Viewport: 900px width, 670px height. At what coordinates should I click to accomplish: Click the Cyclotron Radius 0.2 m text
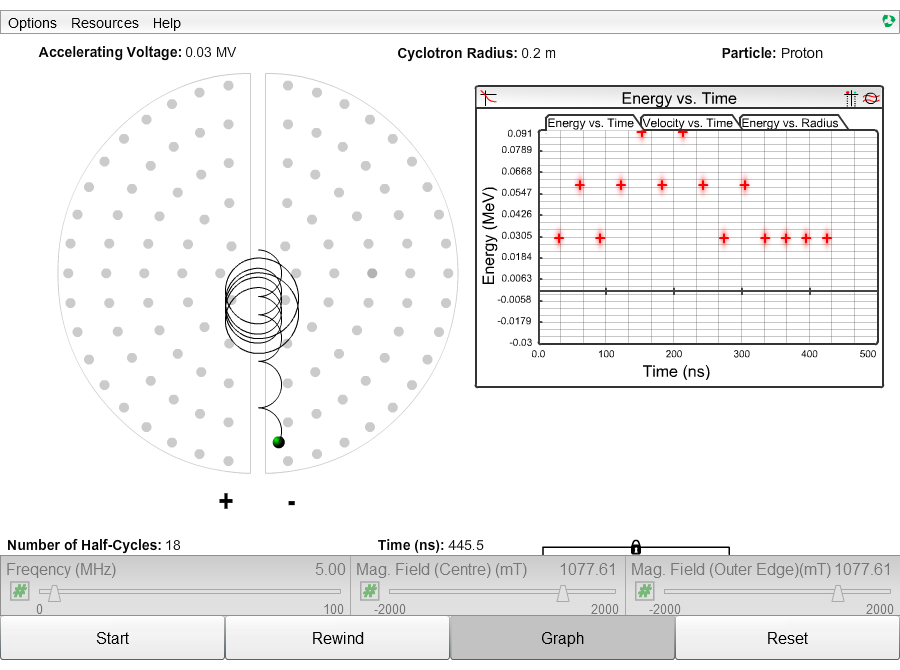pyautogui.click(x=476, y=53)
